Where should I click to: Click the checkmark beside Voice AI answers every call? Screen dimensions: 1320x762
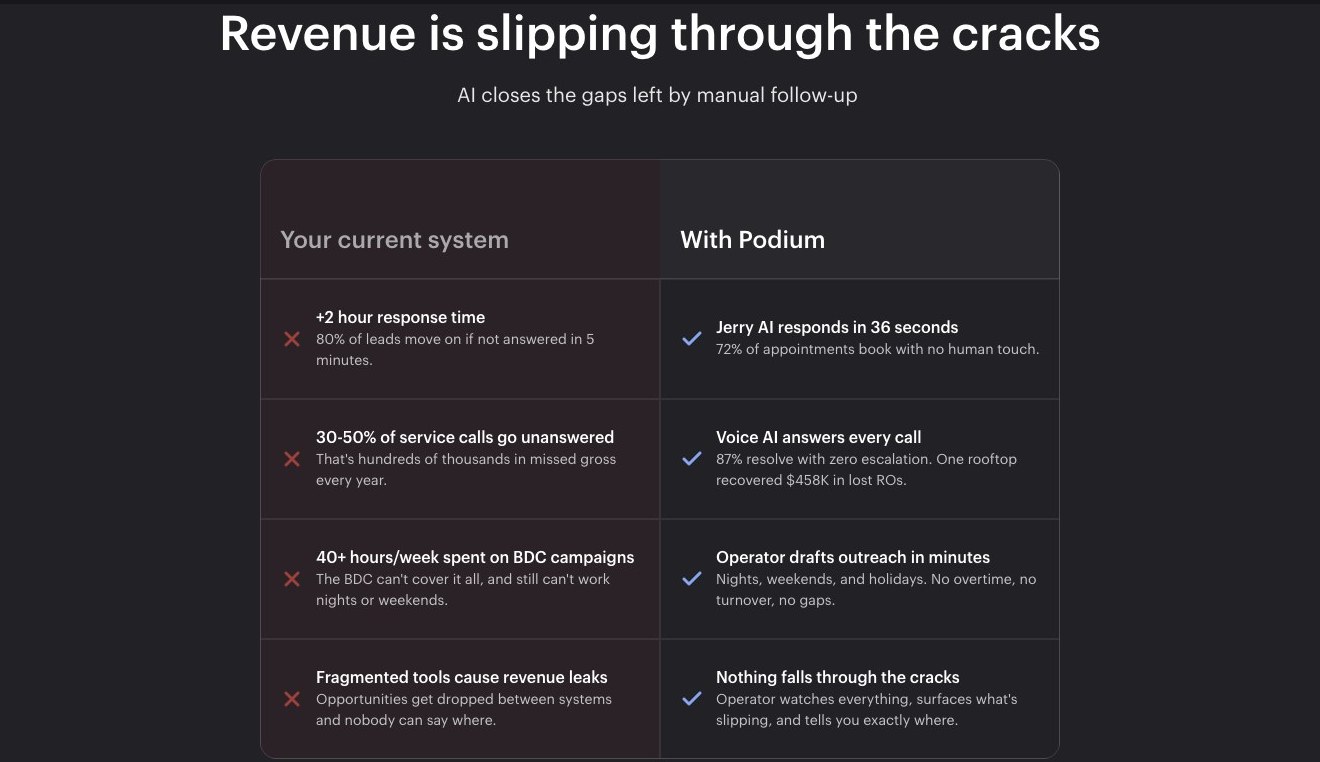tap(691, 459)
